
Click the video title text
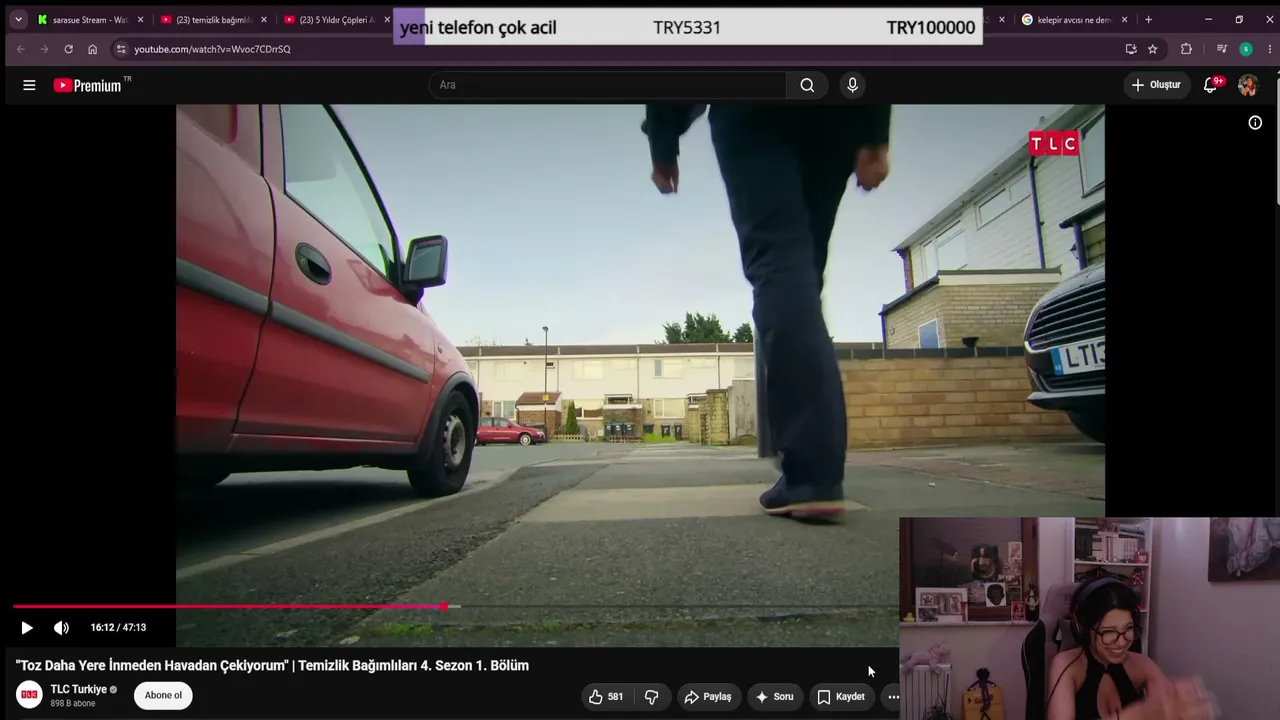(272, 666)
